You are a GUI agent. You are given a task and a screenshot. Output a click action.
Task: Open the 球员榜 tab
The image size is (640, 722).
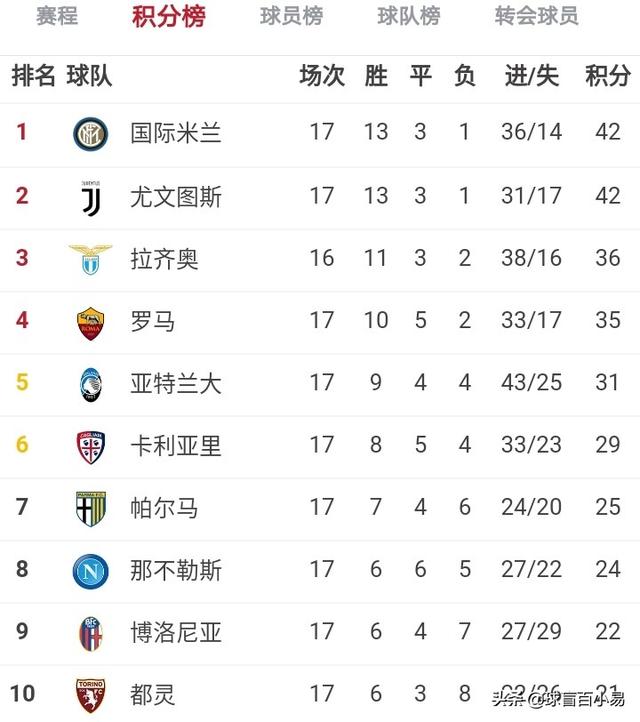(291, 17)
